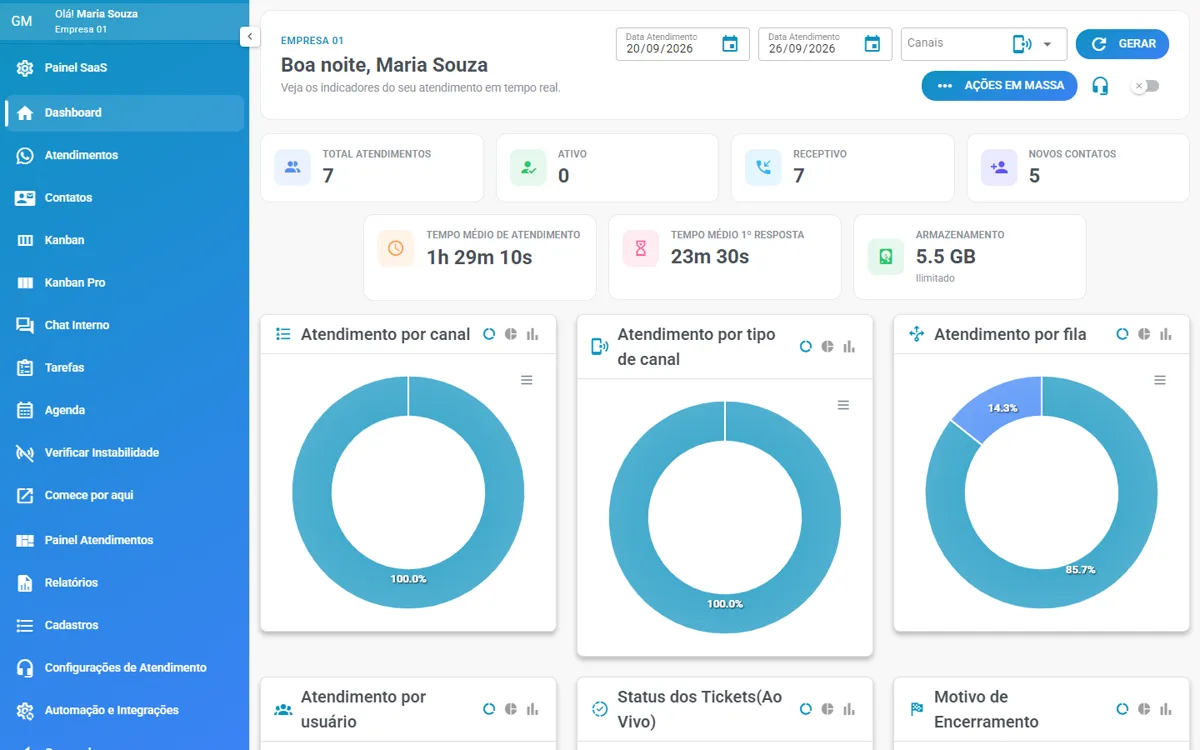This screenshot has height=750, width=1200.
Task: Open the Atendimento por tipo de canal chart menu
Action: (x=843, y=405)
